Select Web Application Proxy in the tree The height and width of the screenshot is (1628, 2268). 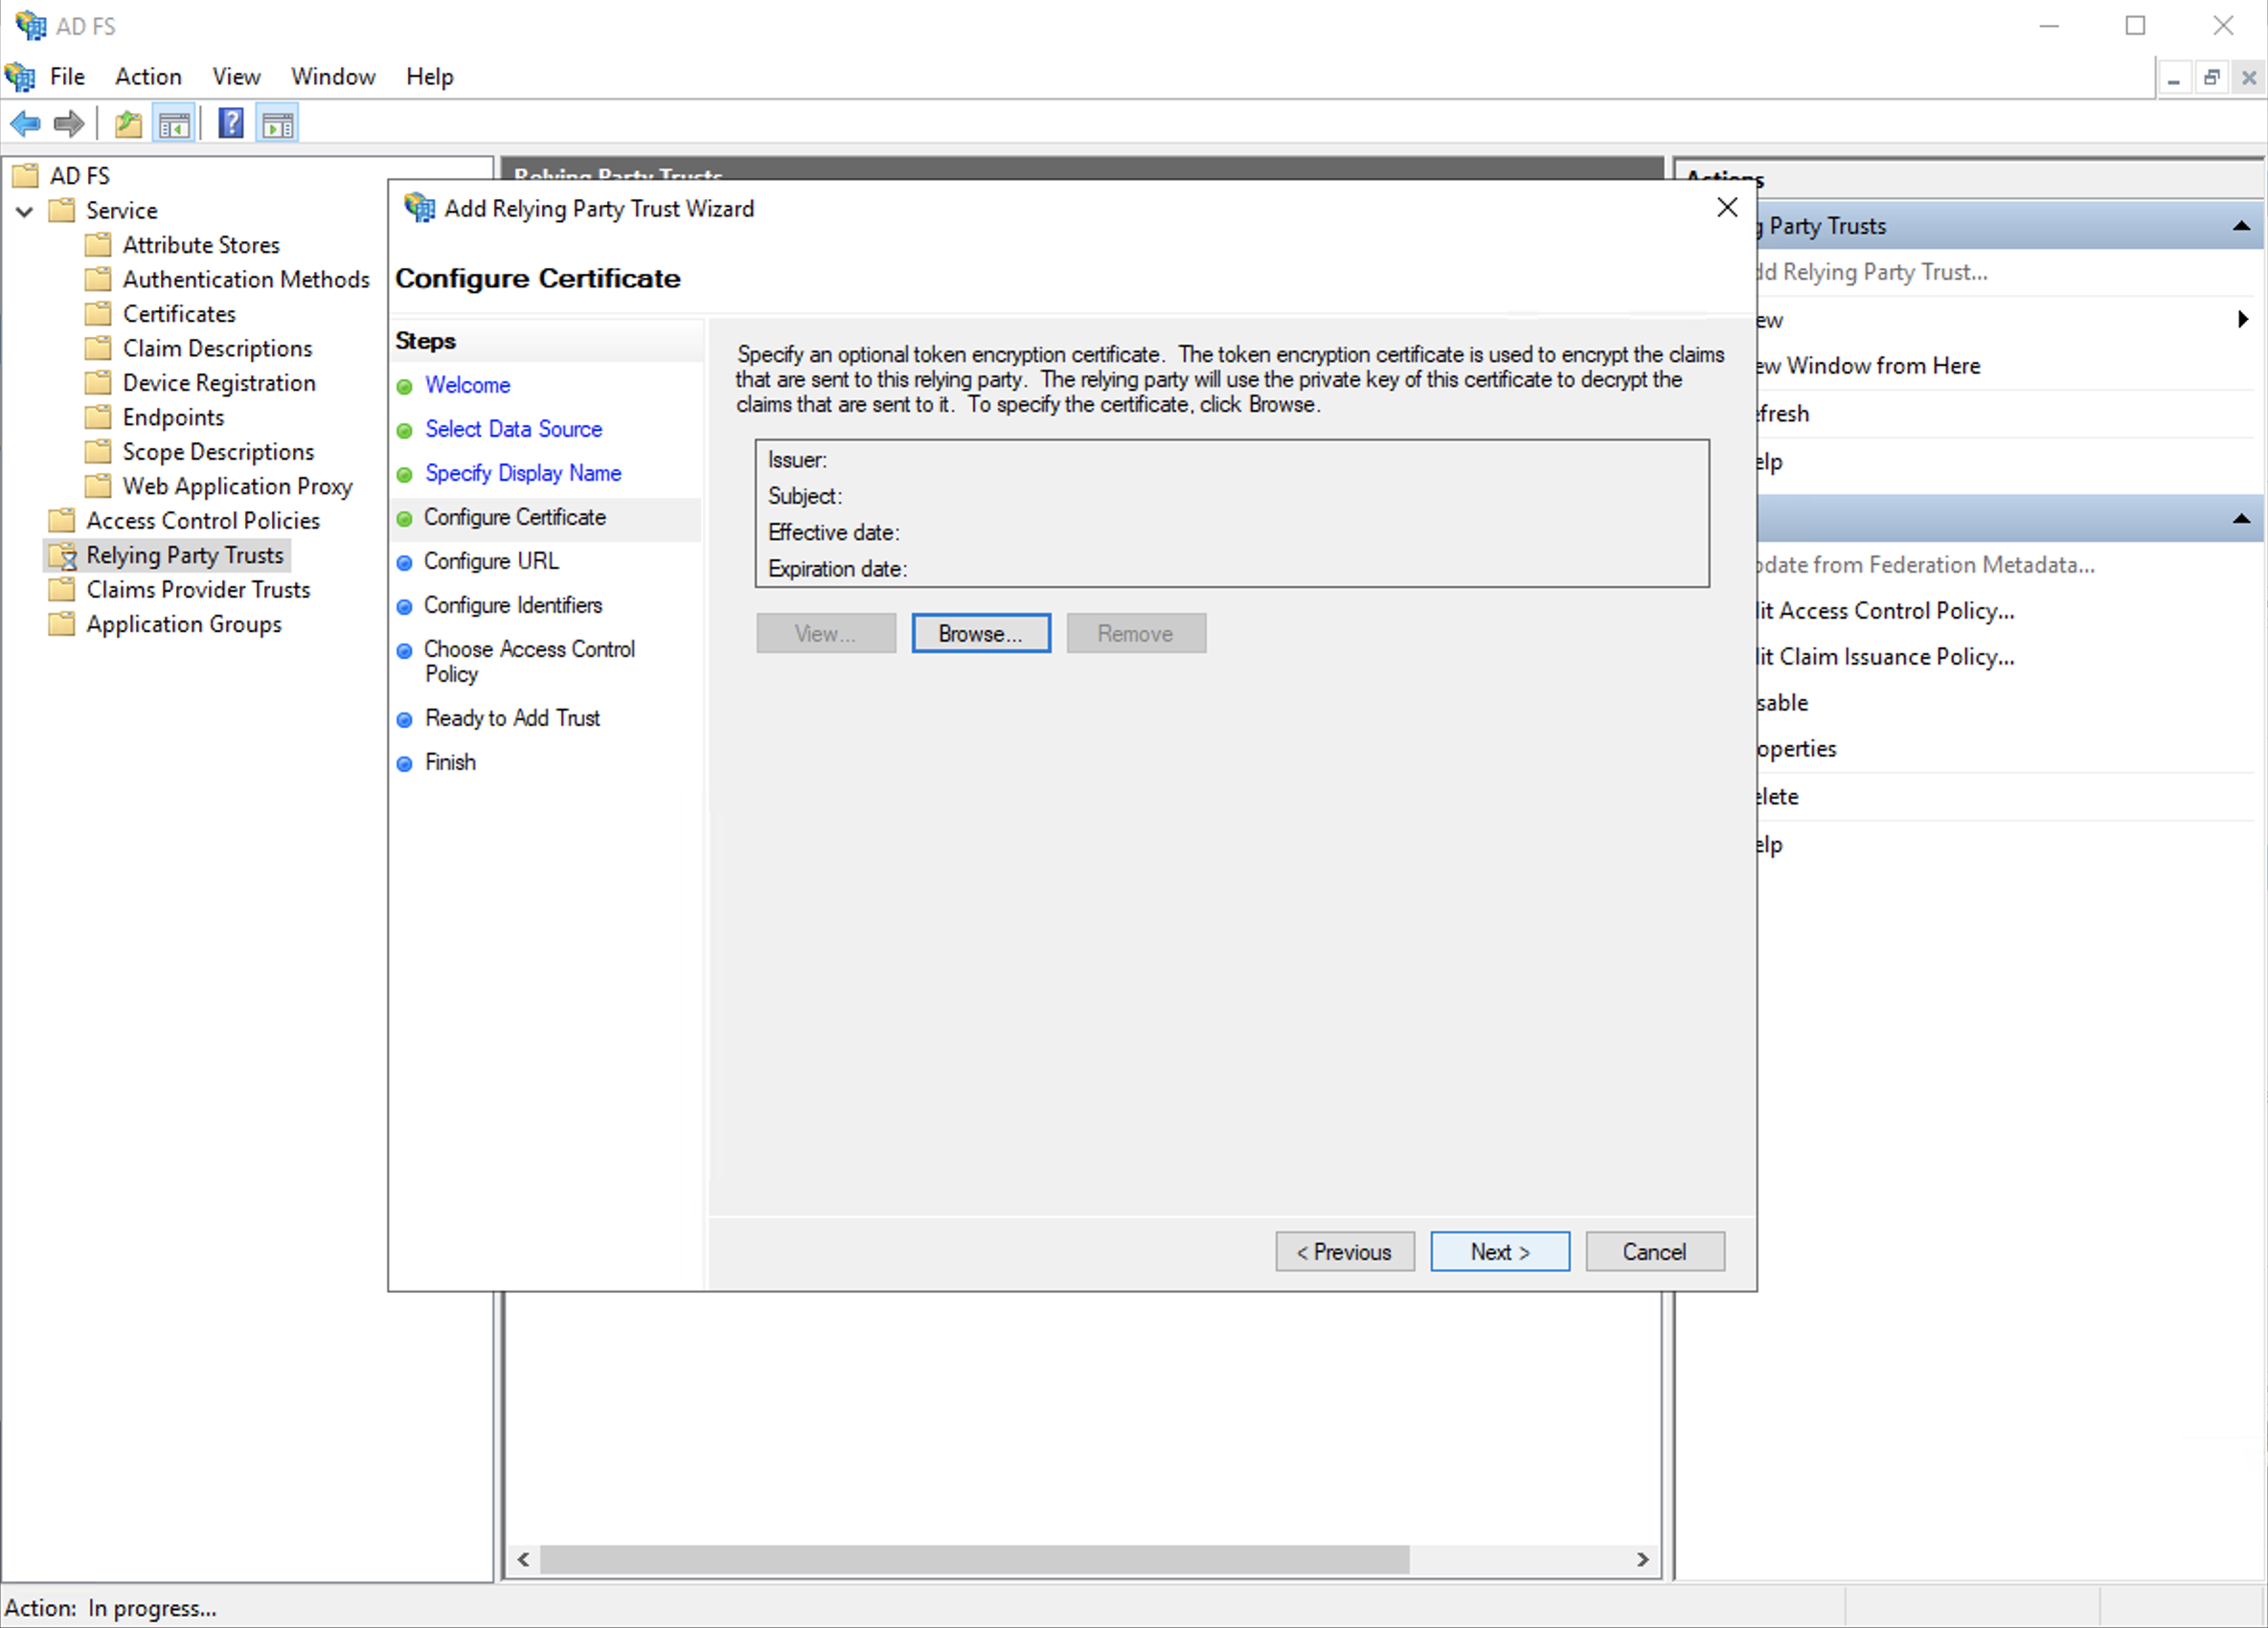pyautogui.click(x=237, y=486)
